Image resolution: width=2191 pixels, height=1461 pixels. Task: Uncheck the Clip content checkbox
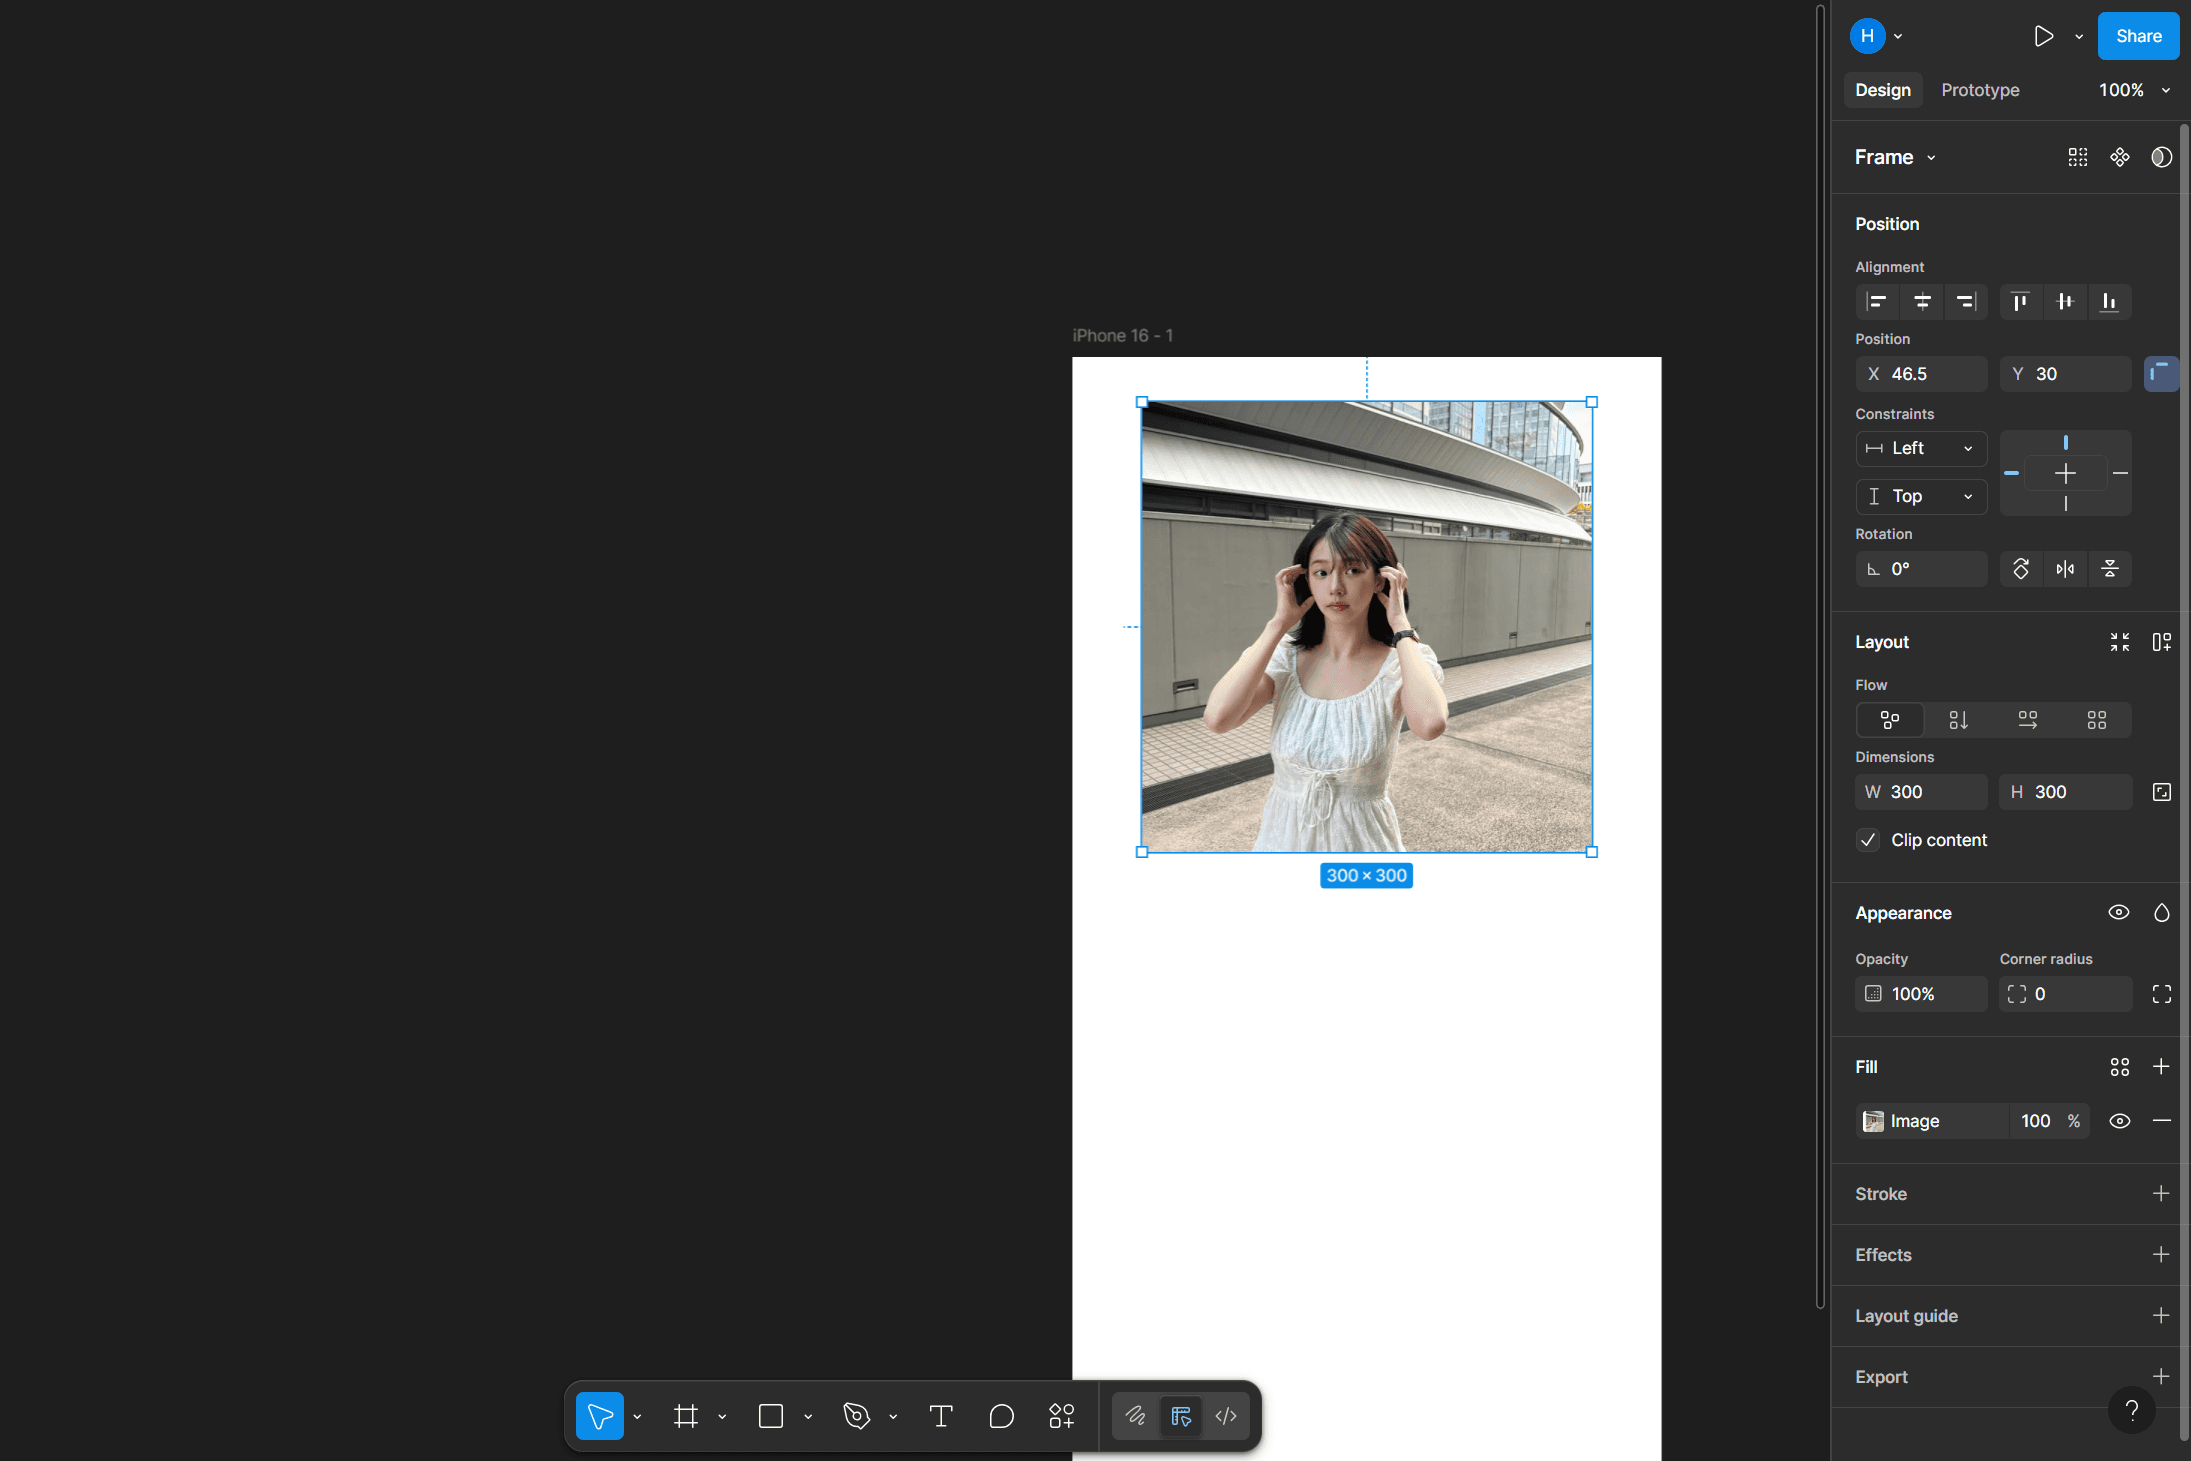[1868, 840]
